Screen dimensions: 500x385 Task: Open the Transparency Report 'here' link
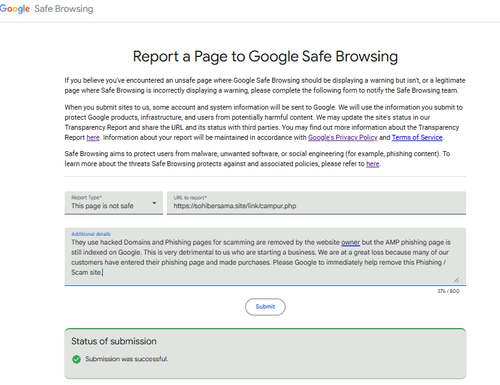click(x=93, y=138)
